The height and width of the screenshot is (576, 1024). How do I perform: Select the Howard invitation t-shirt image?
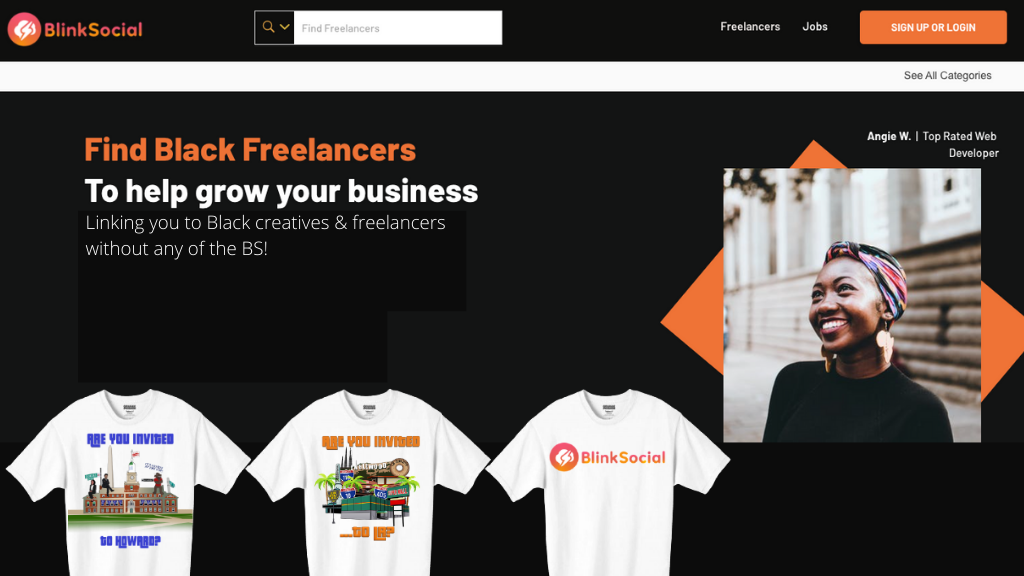tap(129, 483)
